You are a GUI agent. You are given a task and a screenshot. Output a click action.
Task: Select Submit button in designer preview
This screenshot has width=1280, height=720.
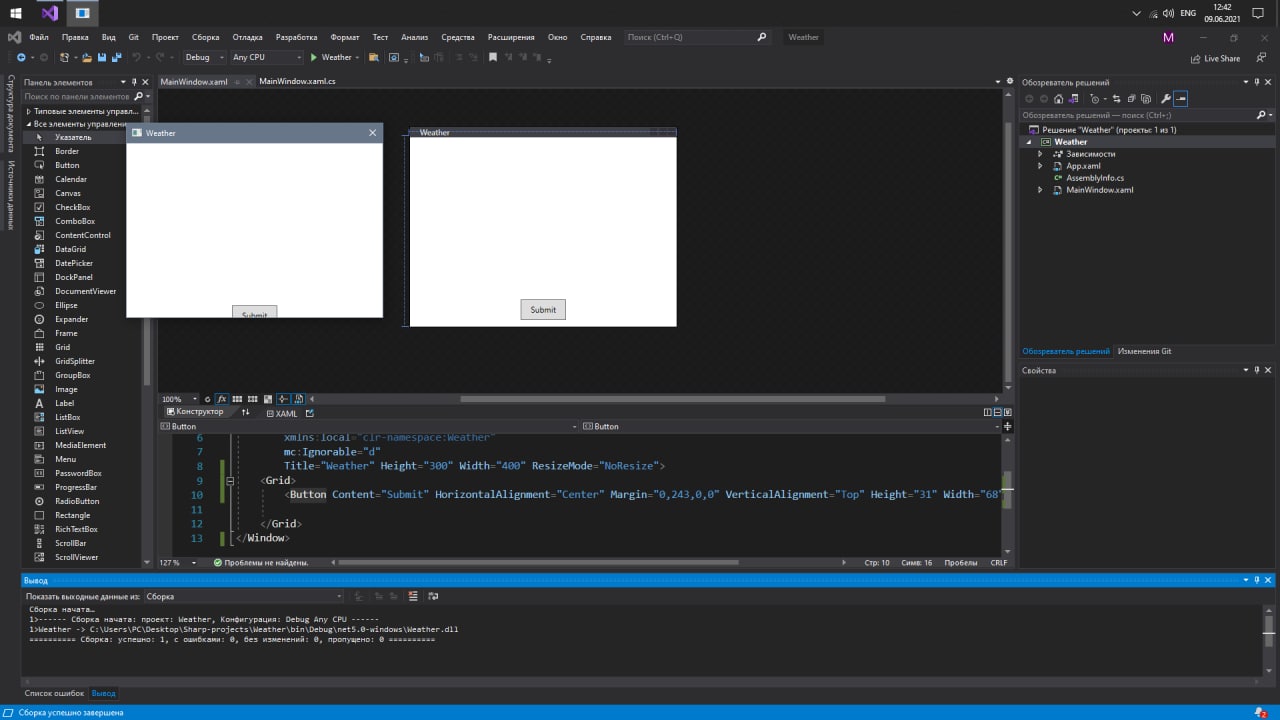coord(543,310)
